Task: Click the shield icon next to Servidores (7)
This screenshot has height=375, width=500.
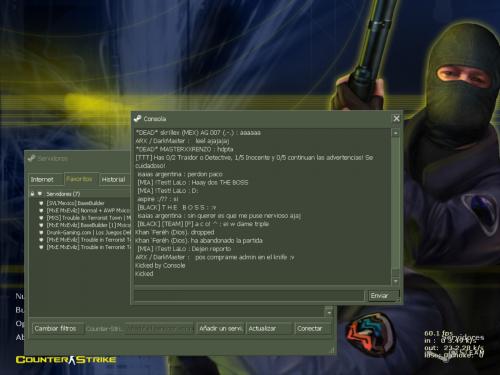Action: point(40,194)
